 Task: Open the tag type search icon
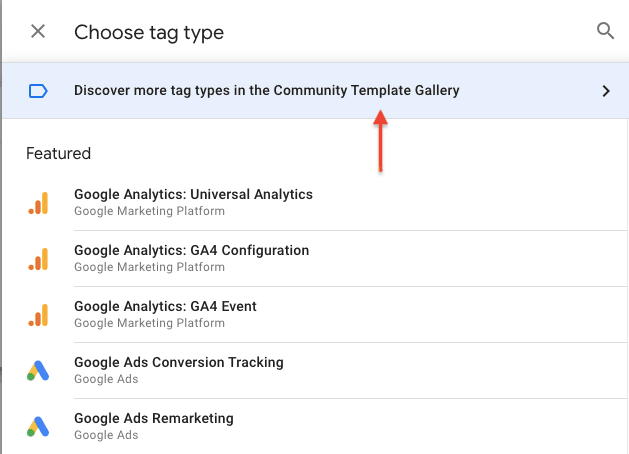click(605, 31)
